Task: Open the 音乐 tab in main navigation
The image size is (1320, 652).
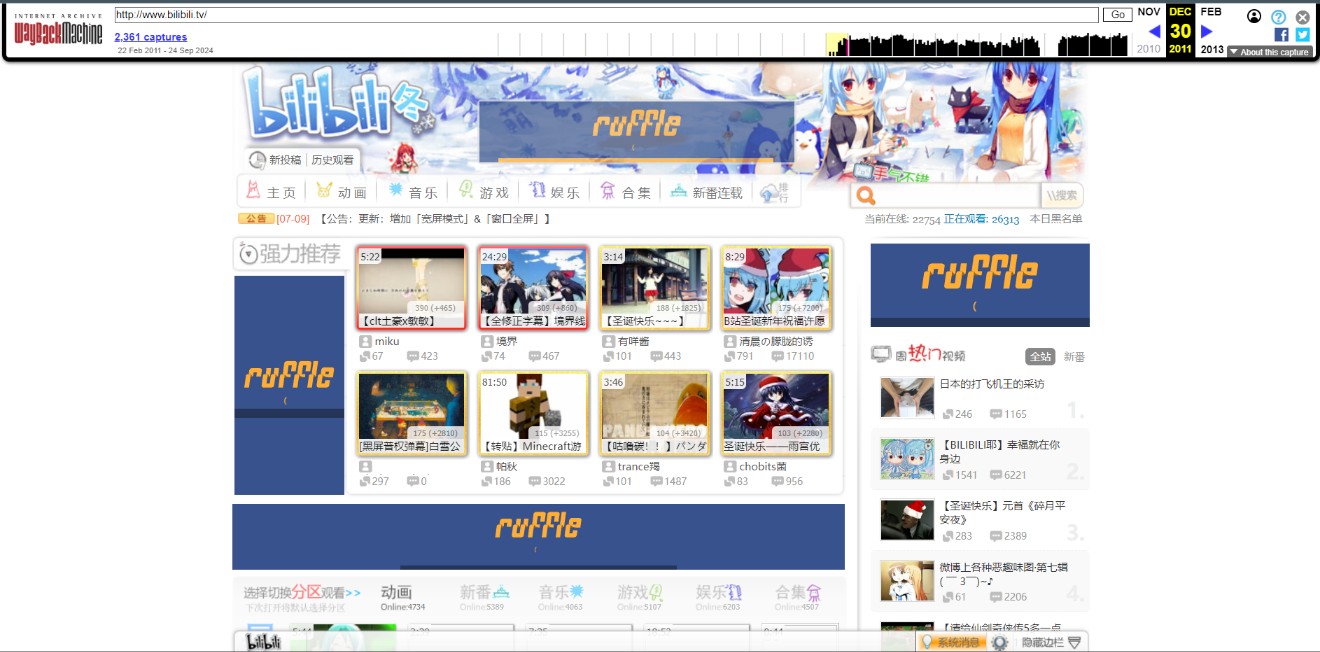Action: [413, 192]
